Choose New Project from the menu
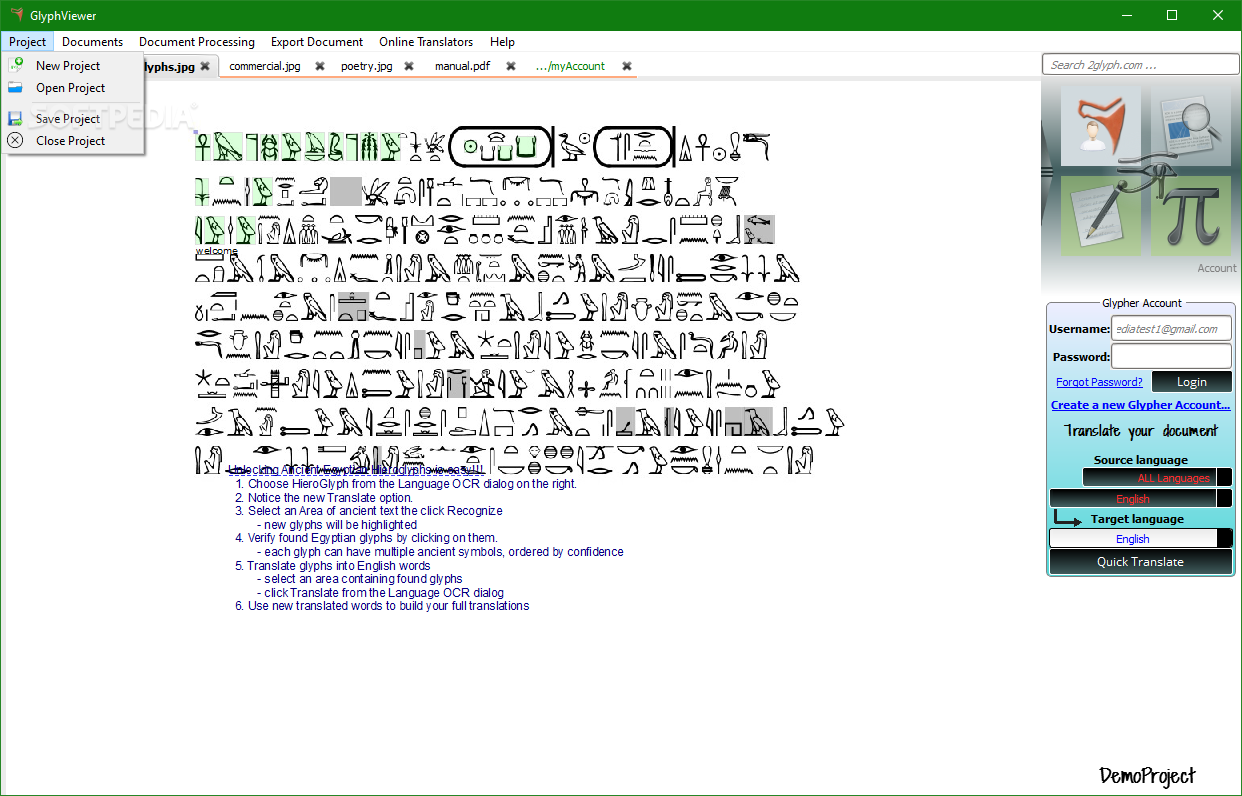 coord(72,65)
